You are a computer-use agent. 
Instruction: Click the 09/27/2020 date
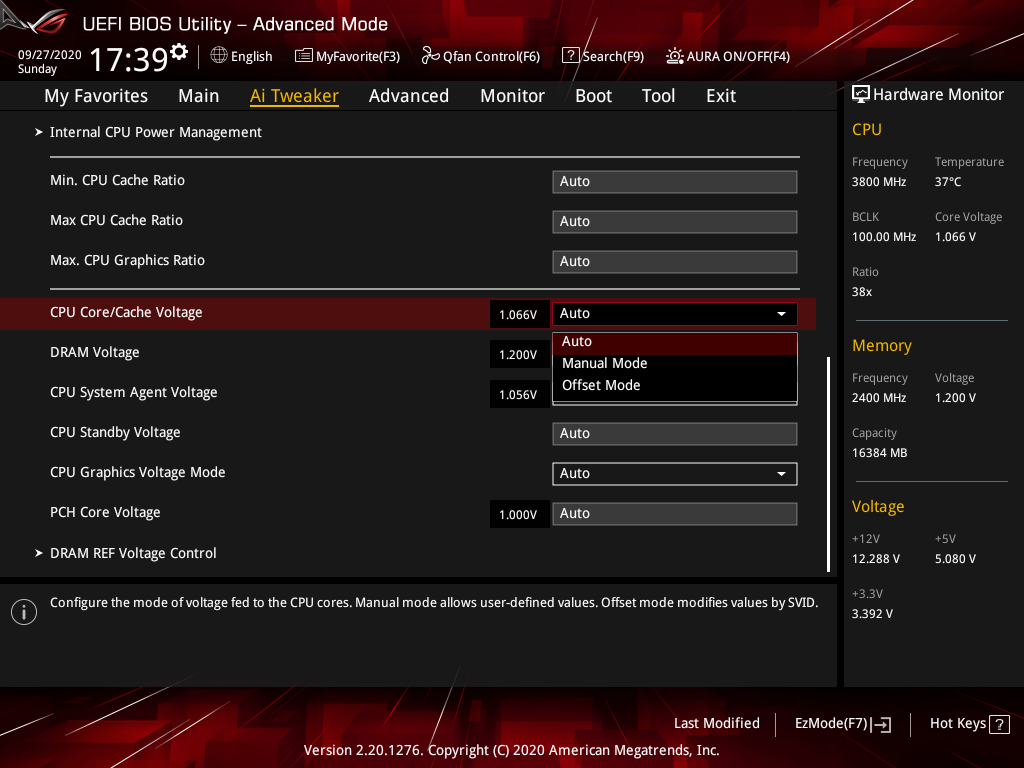coord(50,54)
